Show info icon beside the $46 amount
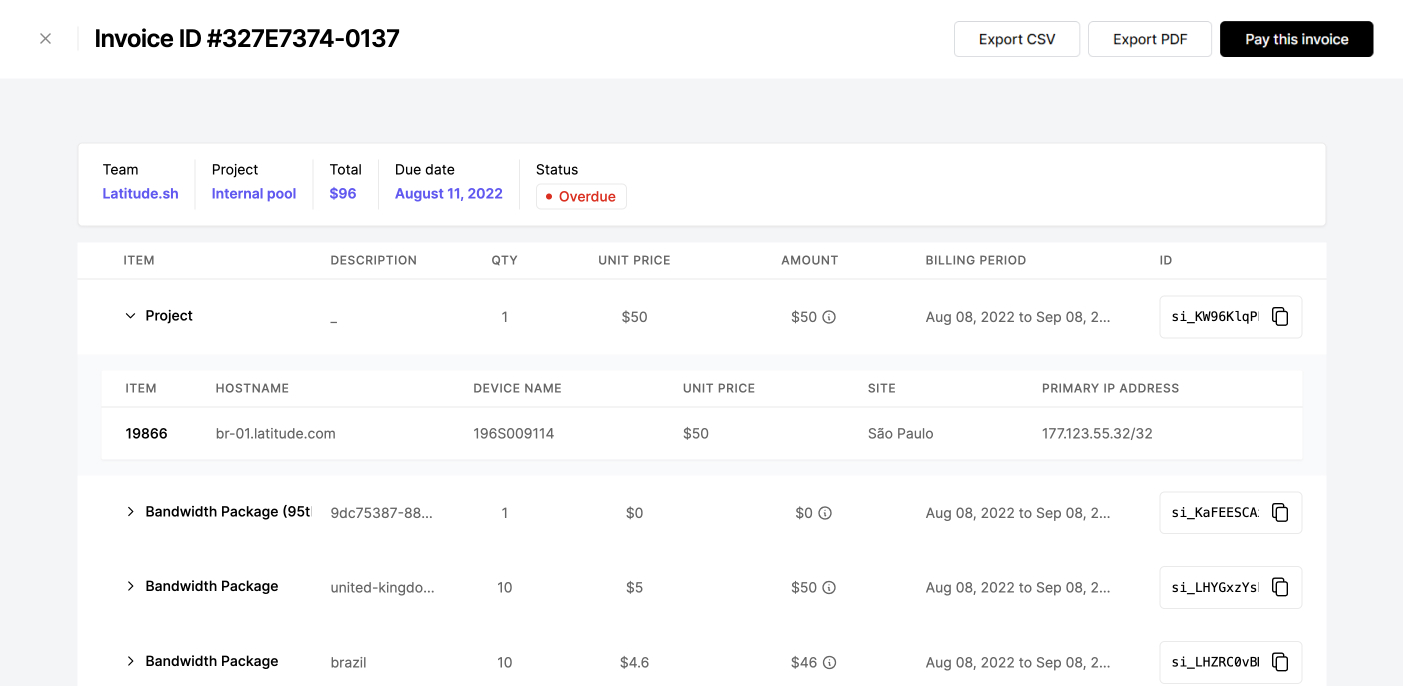Image resolution: width=1403 pixels, height=686 pixels. tap(829, 663)
